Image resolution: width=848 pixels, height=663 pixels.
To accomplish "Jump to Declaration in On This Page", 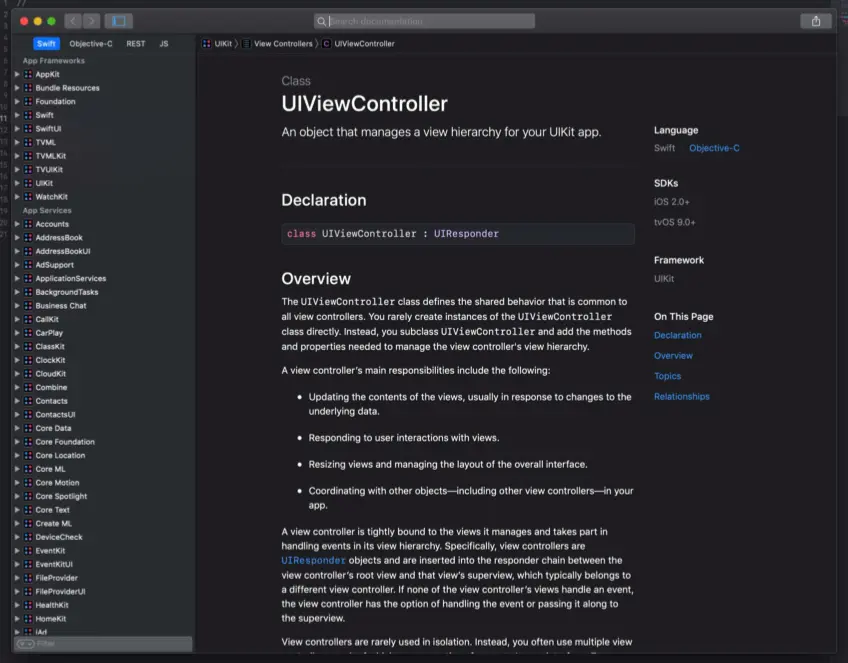I will point(678,335).
